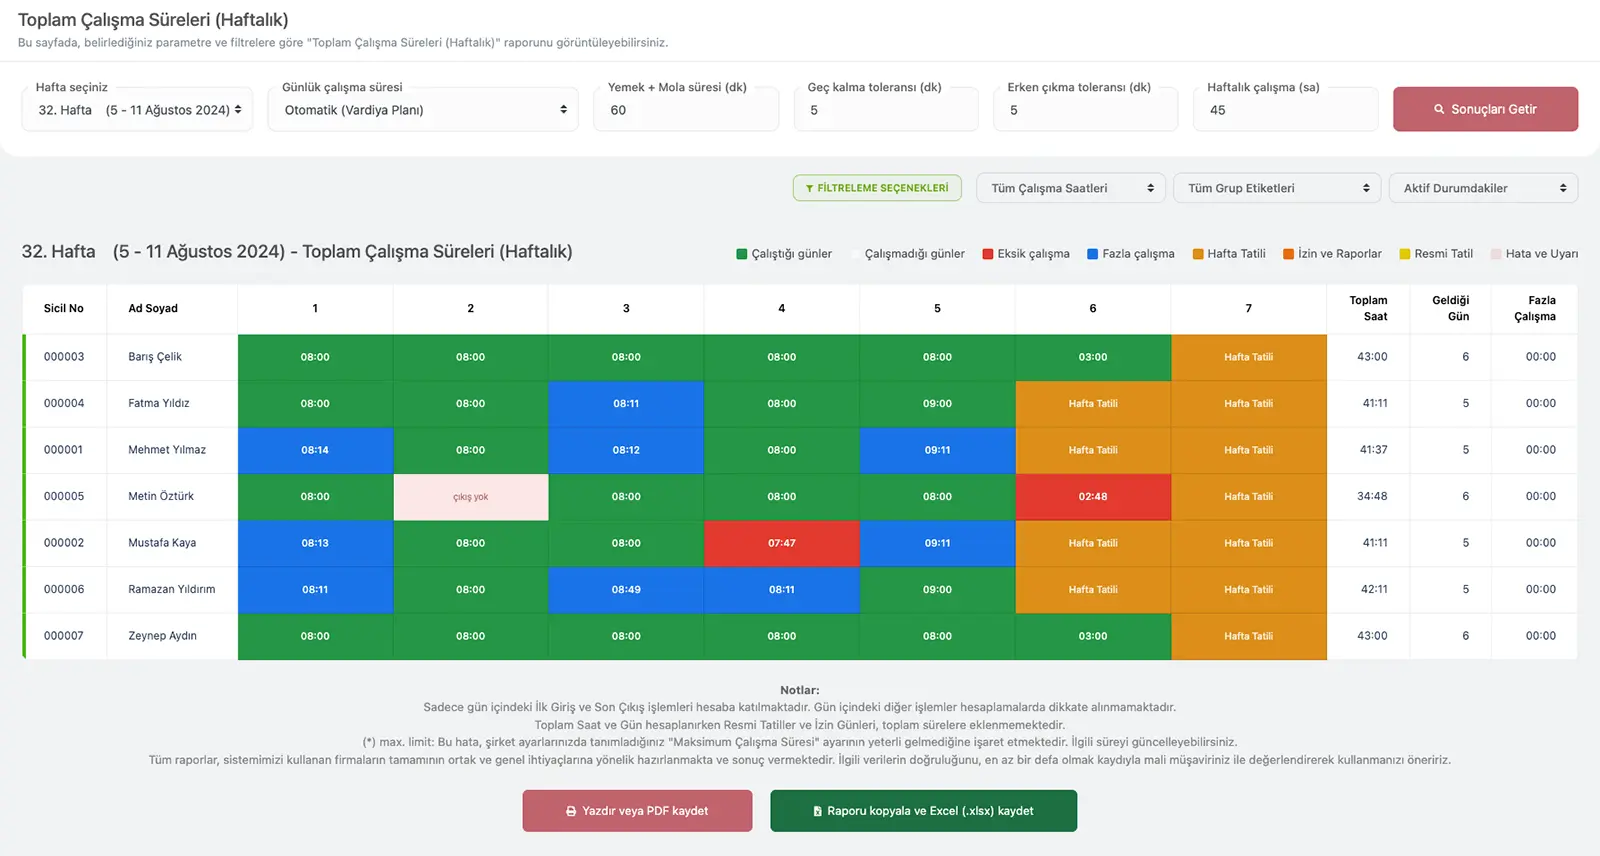
Task: Expand the Günlük çalışma süresi dropdown
Action: pos(423,110)
